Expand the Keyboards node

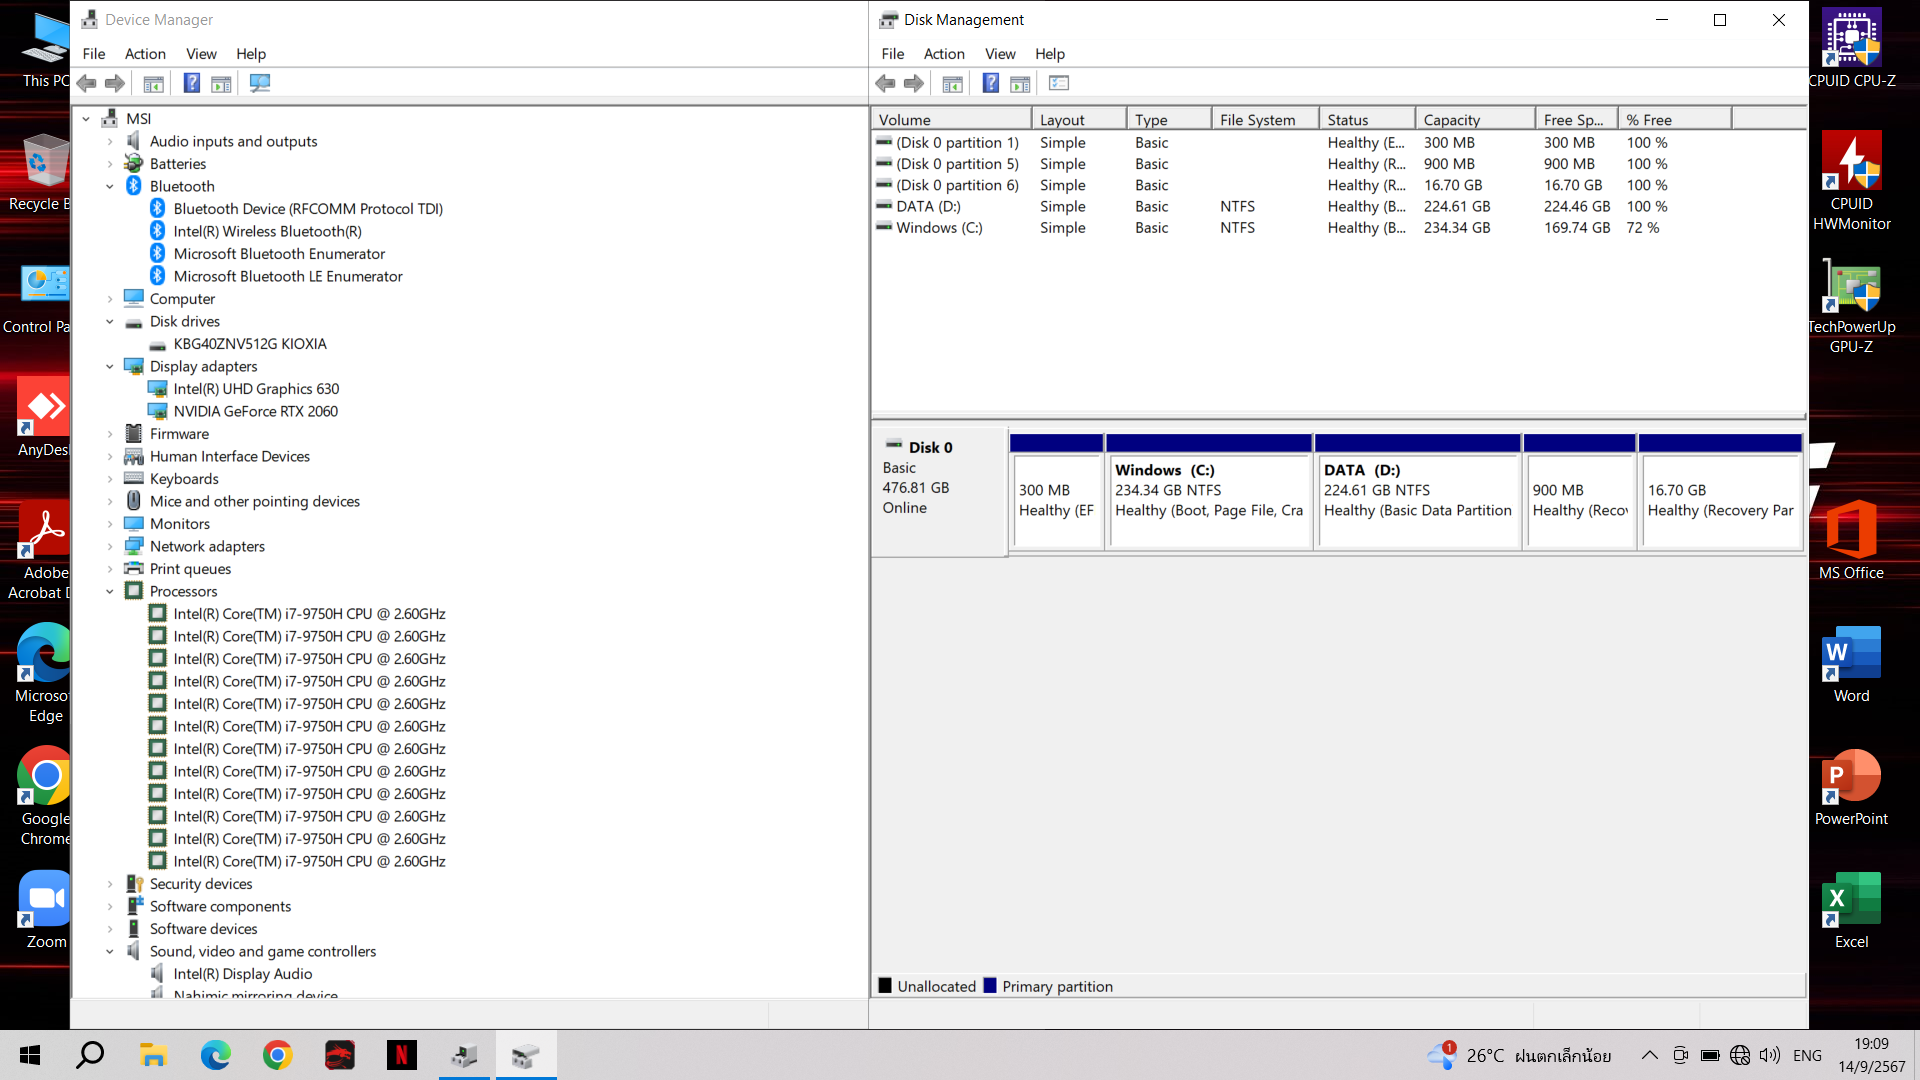tap(110, 479)
